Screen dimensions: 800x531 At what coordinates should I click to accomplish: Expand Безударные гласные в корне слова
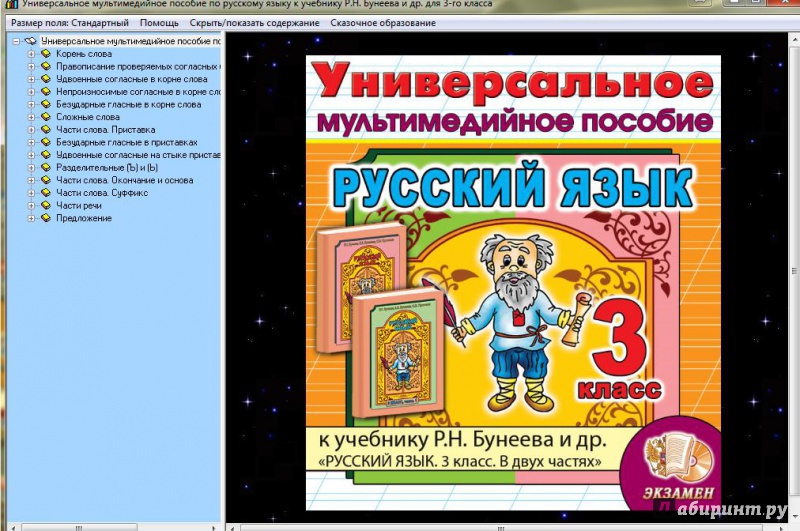(x=31, y=105)
